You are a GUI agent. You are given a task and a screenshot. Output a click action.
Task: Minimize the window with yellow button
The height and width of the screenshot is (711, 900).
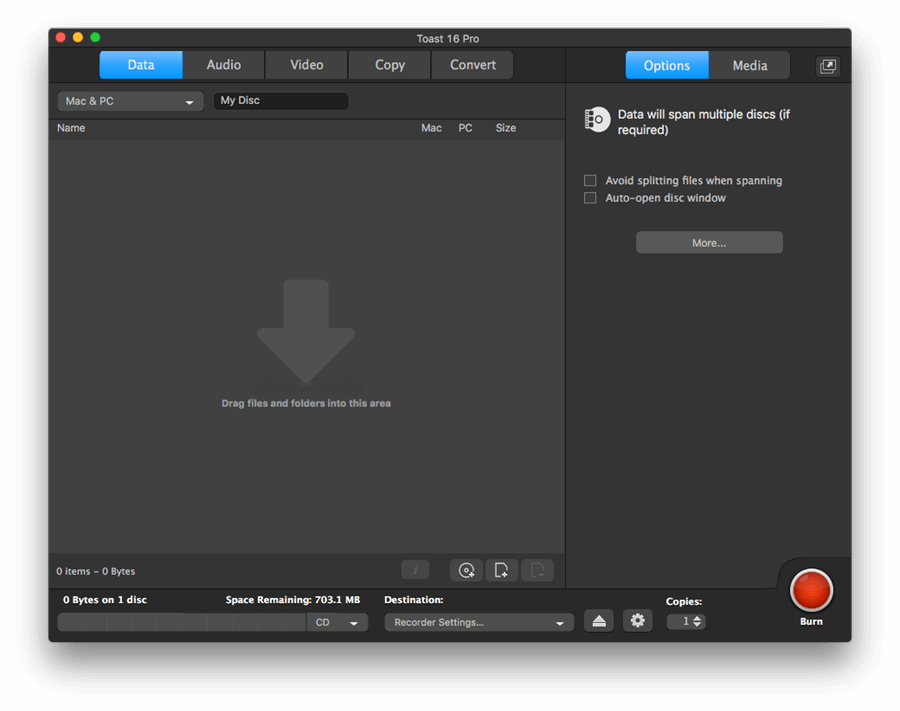[x=78, y=37]
